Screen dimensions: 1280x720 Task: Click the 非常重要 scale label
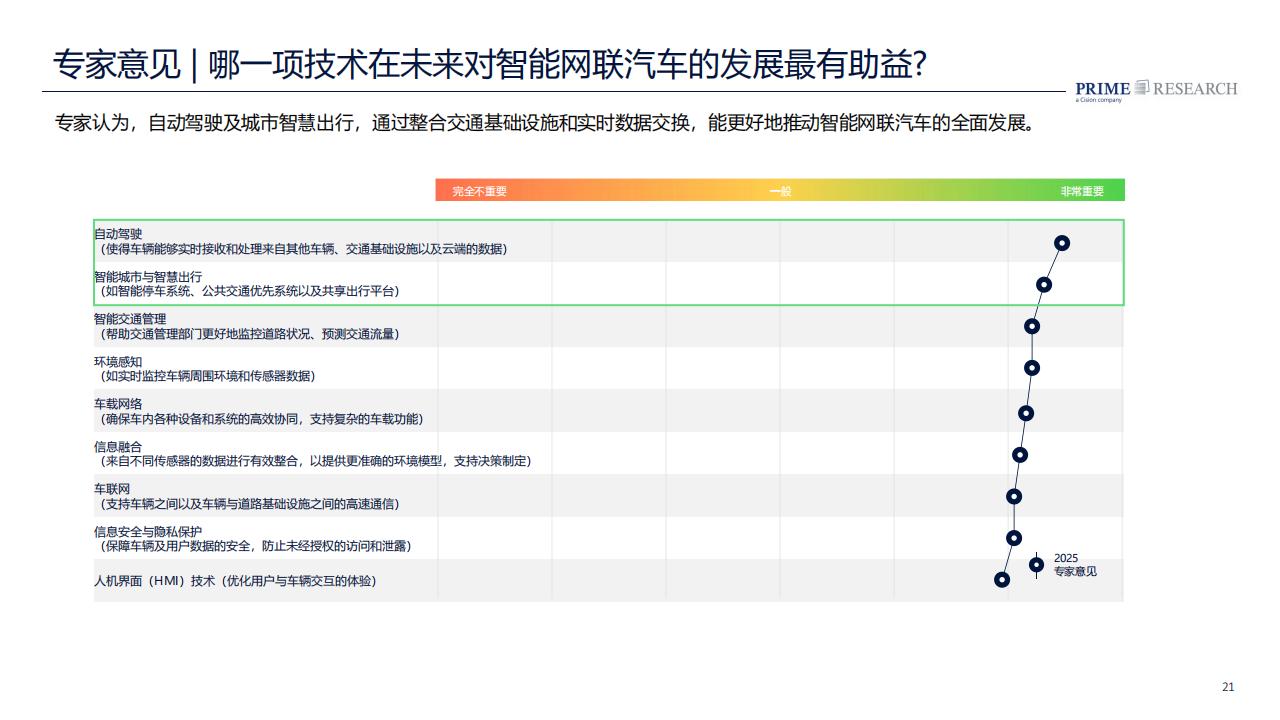pos(1083,191)
